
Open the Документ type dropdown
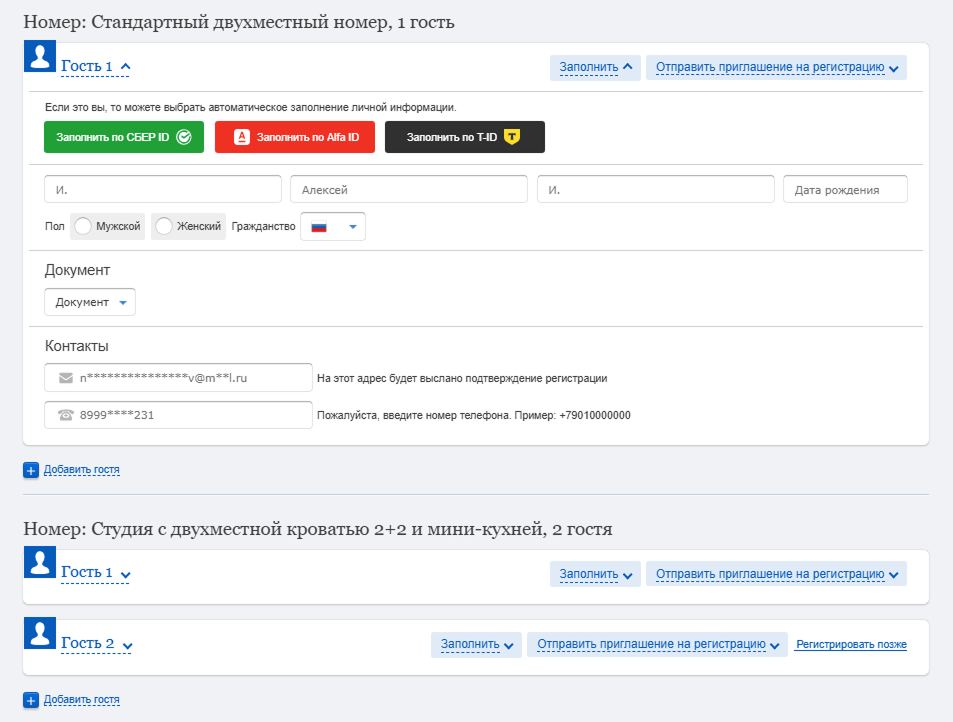coord(90,302)
